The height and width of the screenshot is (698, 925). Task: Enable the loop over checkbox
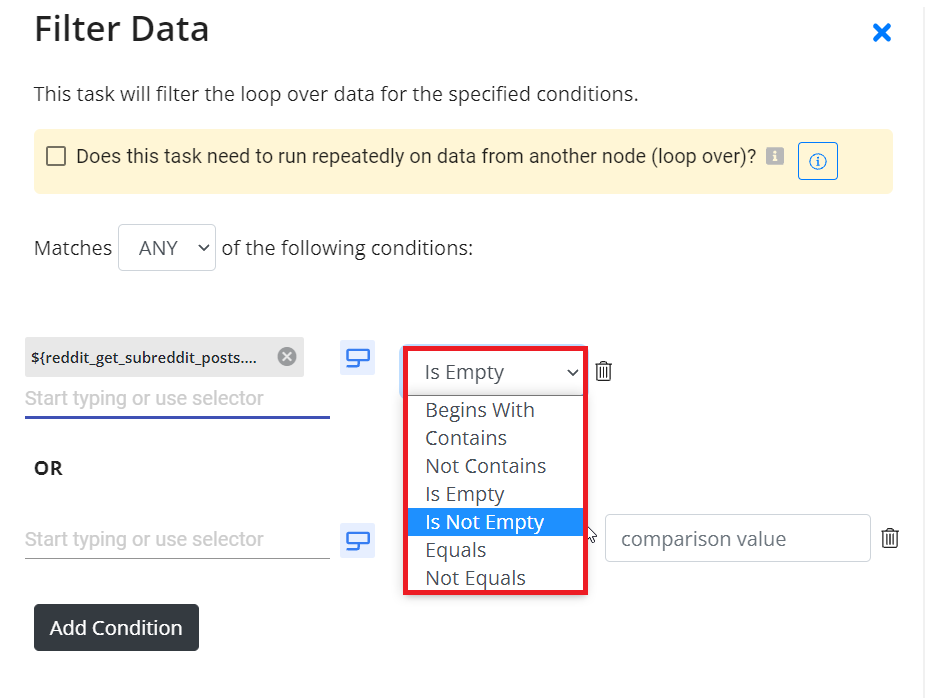tap(56, 156)
